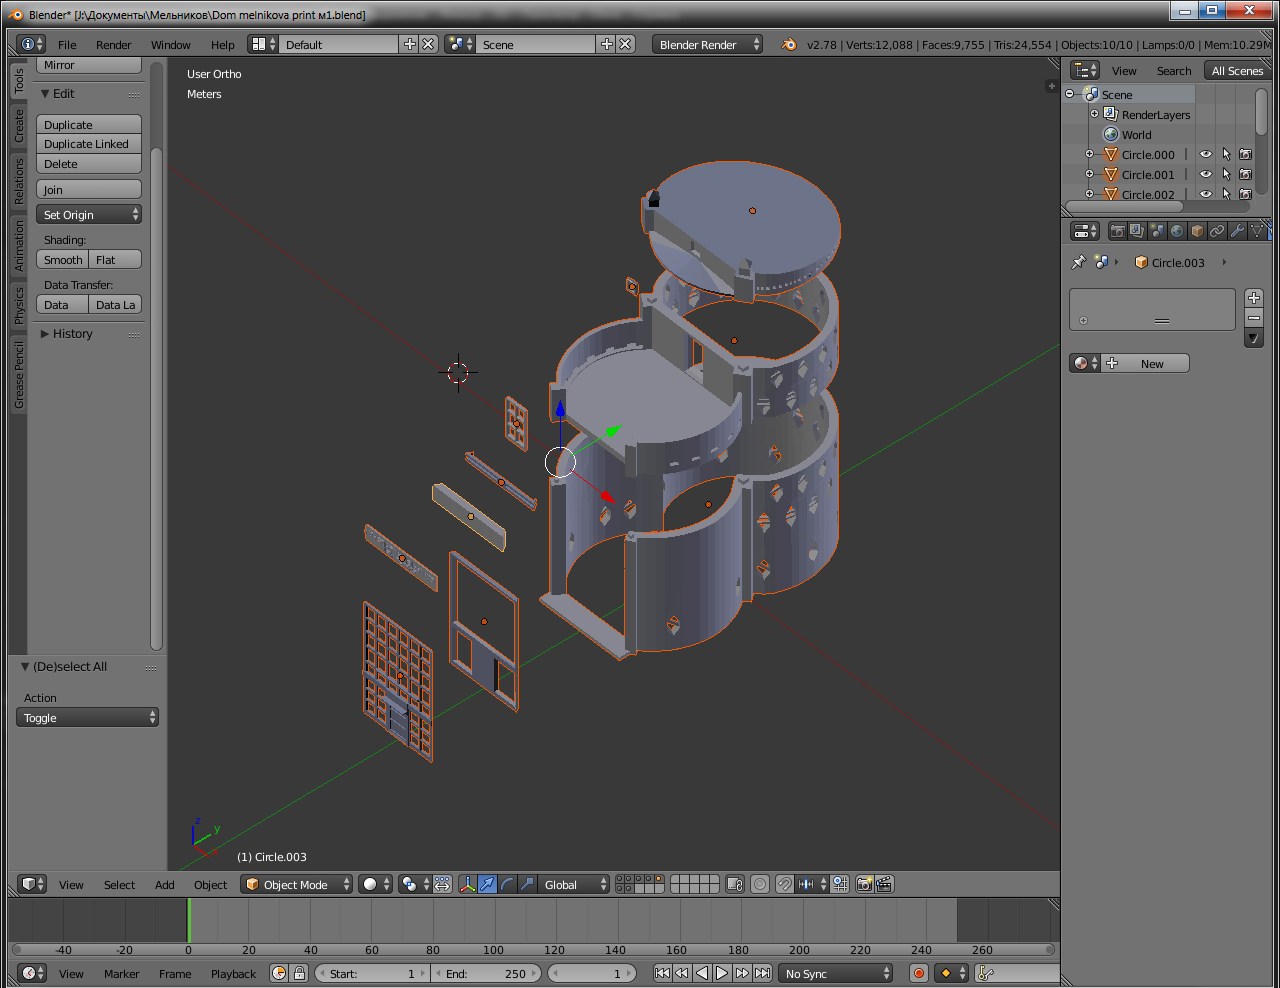Open the Timeline editor type selector
The width and height of the screenshot is (1280, 988).
point(32,973)
